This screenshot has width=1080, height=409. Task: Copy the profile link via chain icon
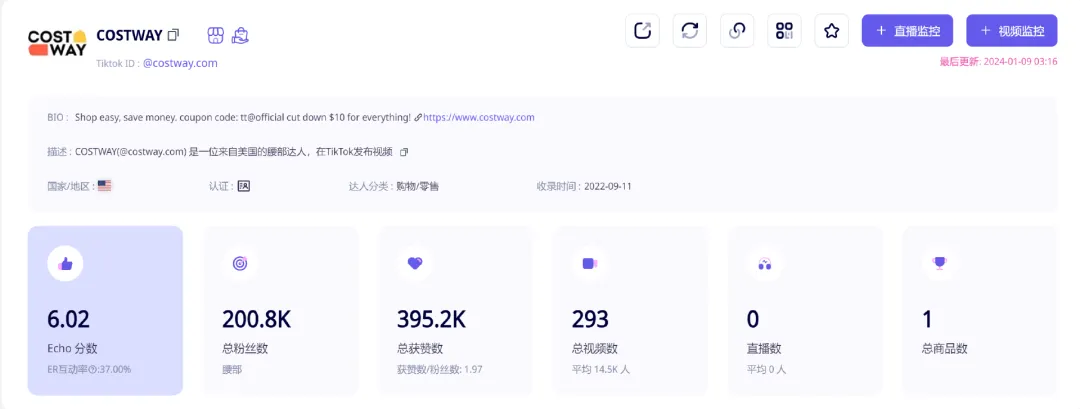[737, 31]
